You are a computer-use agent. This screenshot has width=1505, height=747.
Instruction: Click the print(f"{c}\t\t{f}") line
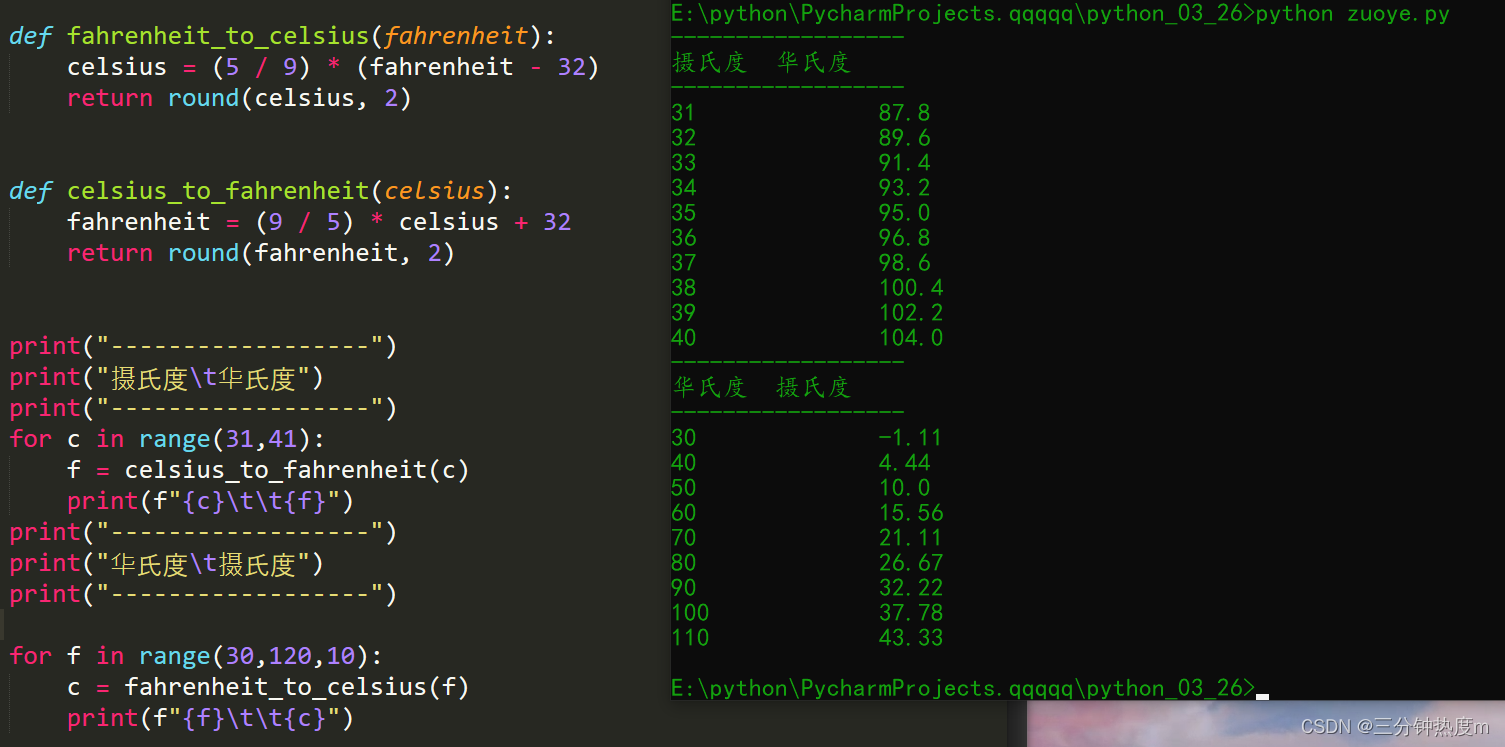[x=211, y=501]
